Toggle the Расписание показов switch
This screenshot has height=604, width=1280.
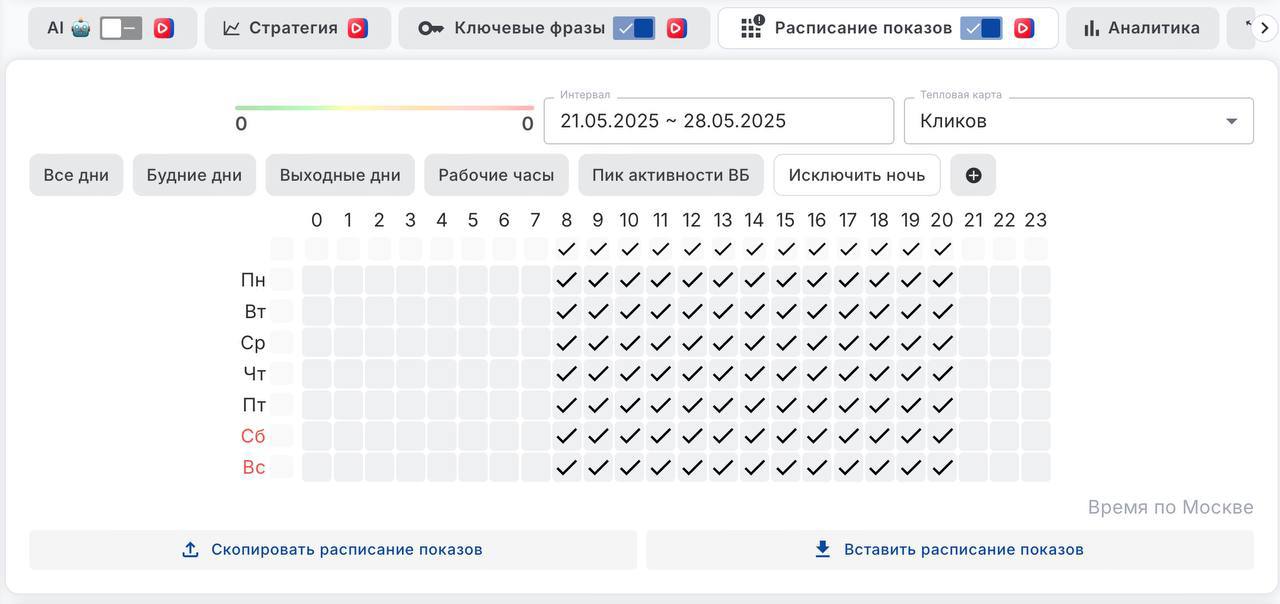[x=981, y=28]
